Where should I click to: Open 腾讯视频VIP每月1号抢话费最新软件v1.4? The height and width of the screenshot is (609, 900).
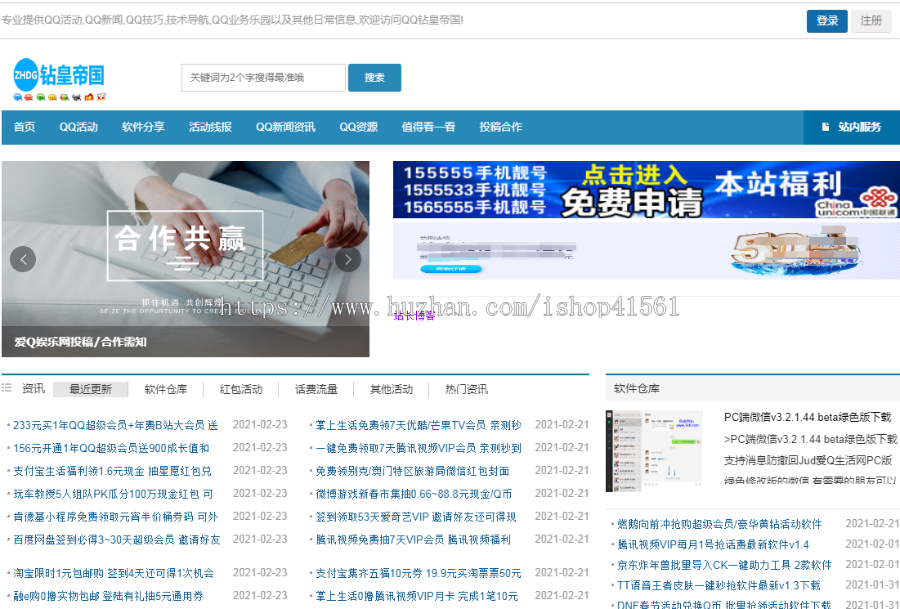(x=713, y=544)
